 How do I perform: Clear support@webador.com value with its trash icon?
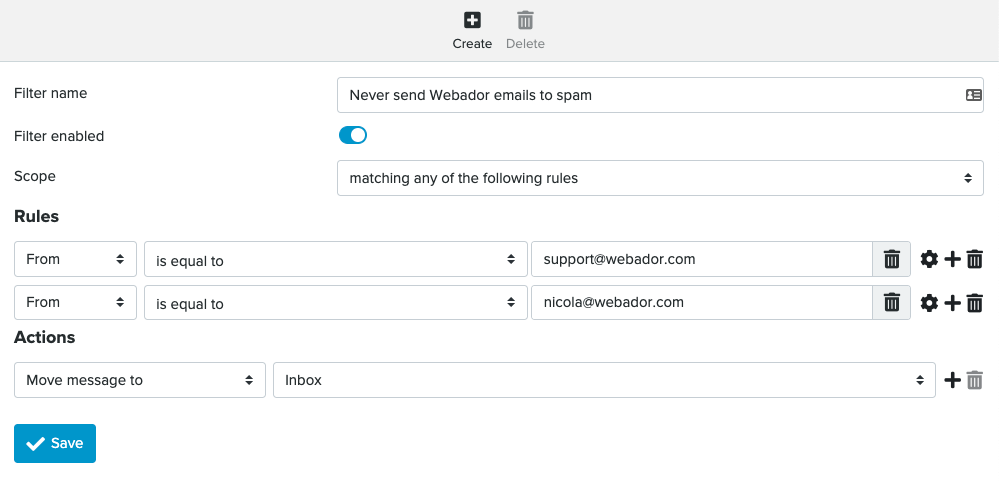891,259
